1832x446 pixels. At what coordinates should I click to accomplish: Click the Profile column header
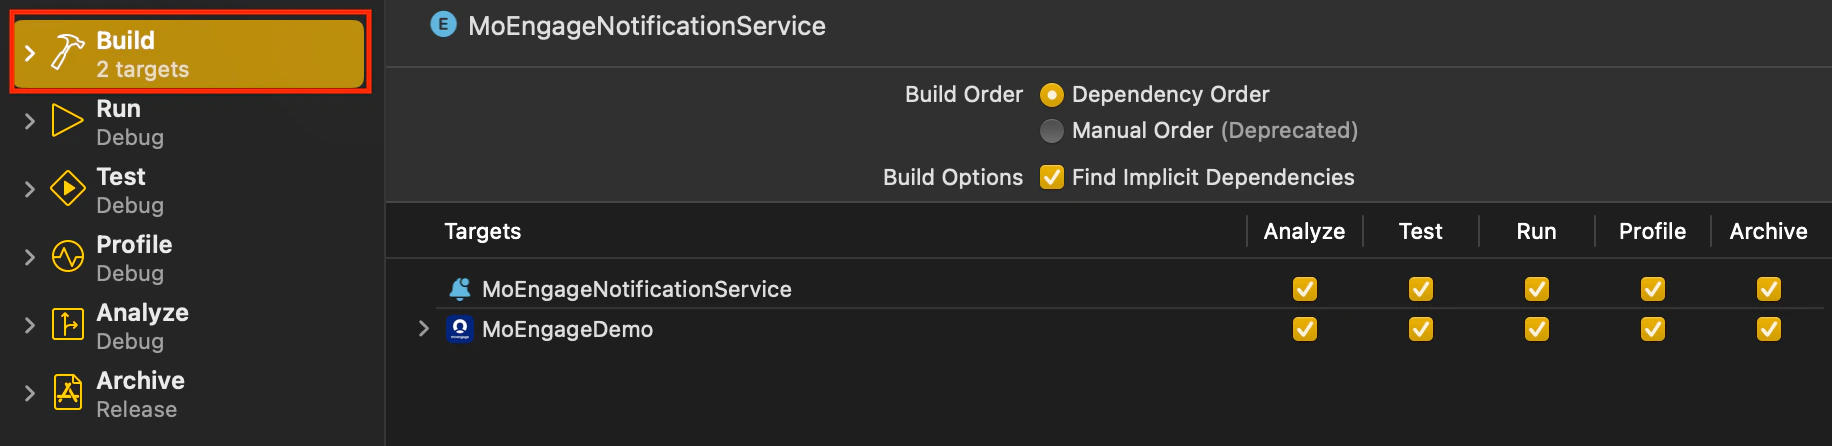coord(1652,231)
